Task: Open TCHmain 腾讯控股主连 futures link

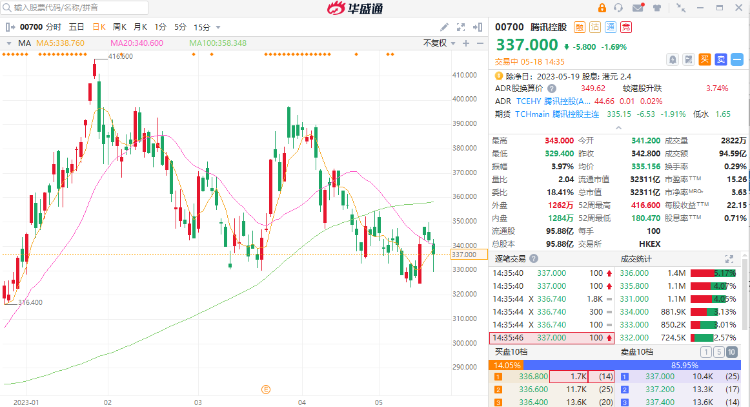Action: pyautogui.click(x=557, y=114)
